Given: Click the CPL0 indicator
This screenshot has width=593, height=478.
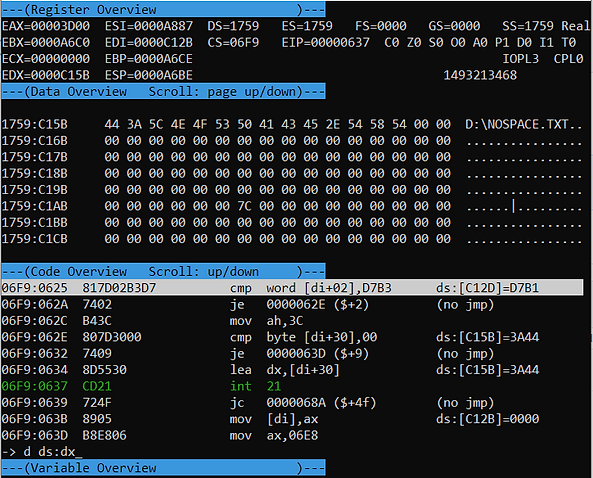Looking at the screenshot, I should tap(568, 59).
